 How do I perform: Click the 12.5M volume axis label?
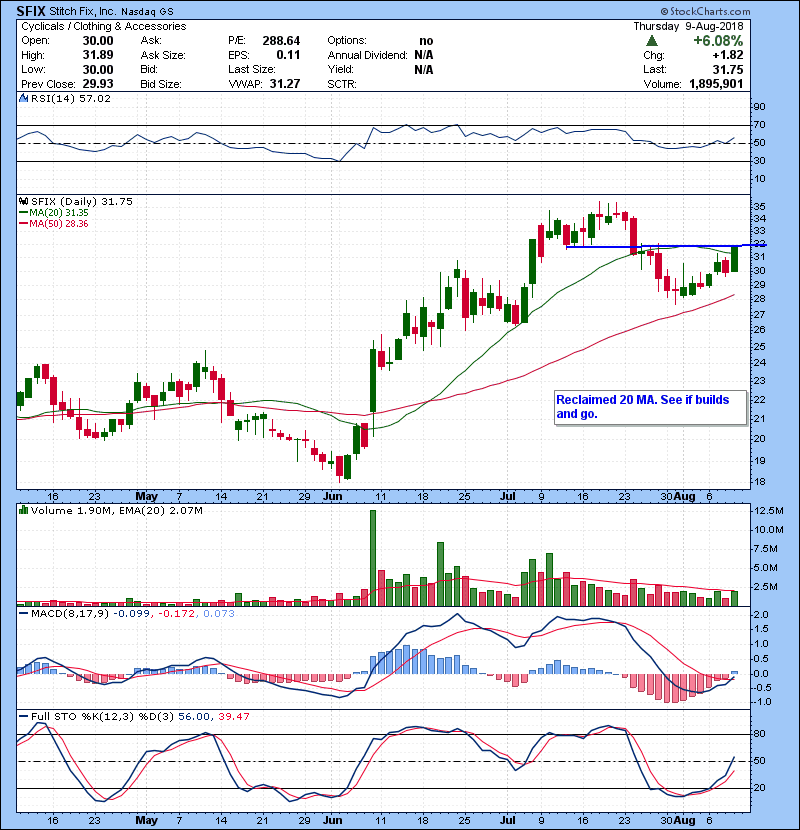pyautogui.click(x=769, y=511)
